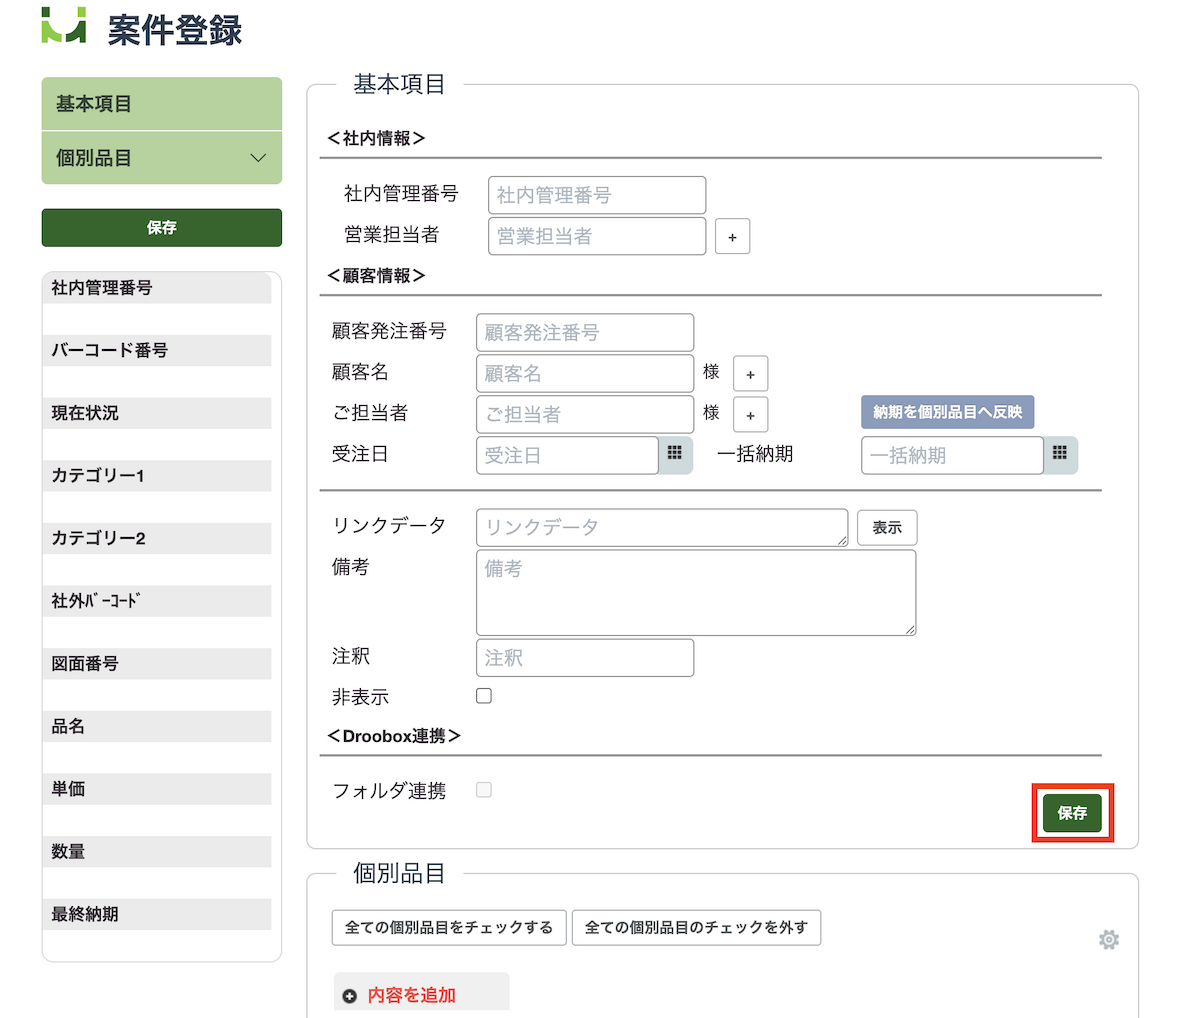Open the gear settings icon in 個別品目
This screenshot has width=1200, height=1018.
pyautogui.click(x=1108, y=940)
